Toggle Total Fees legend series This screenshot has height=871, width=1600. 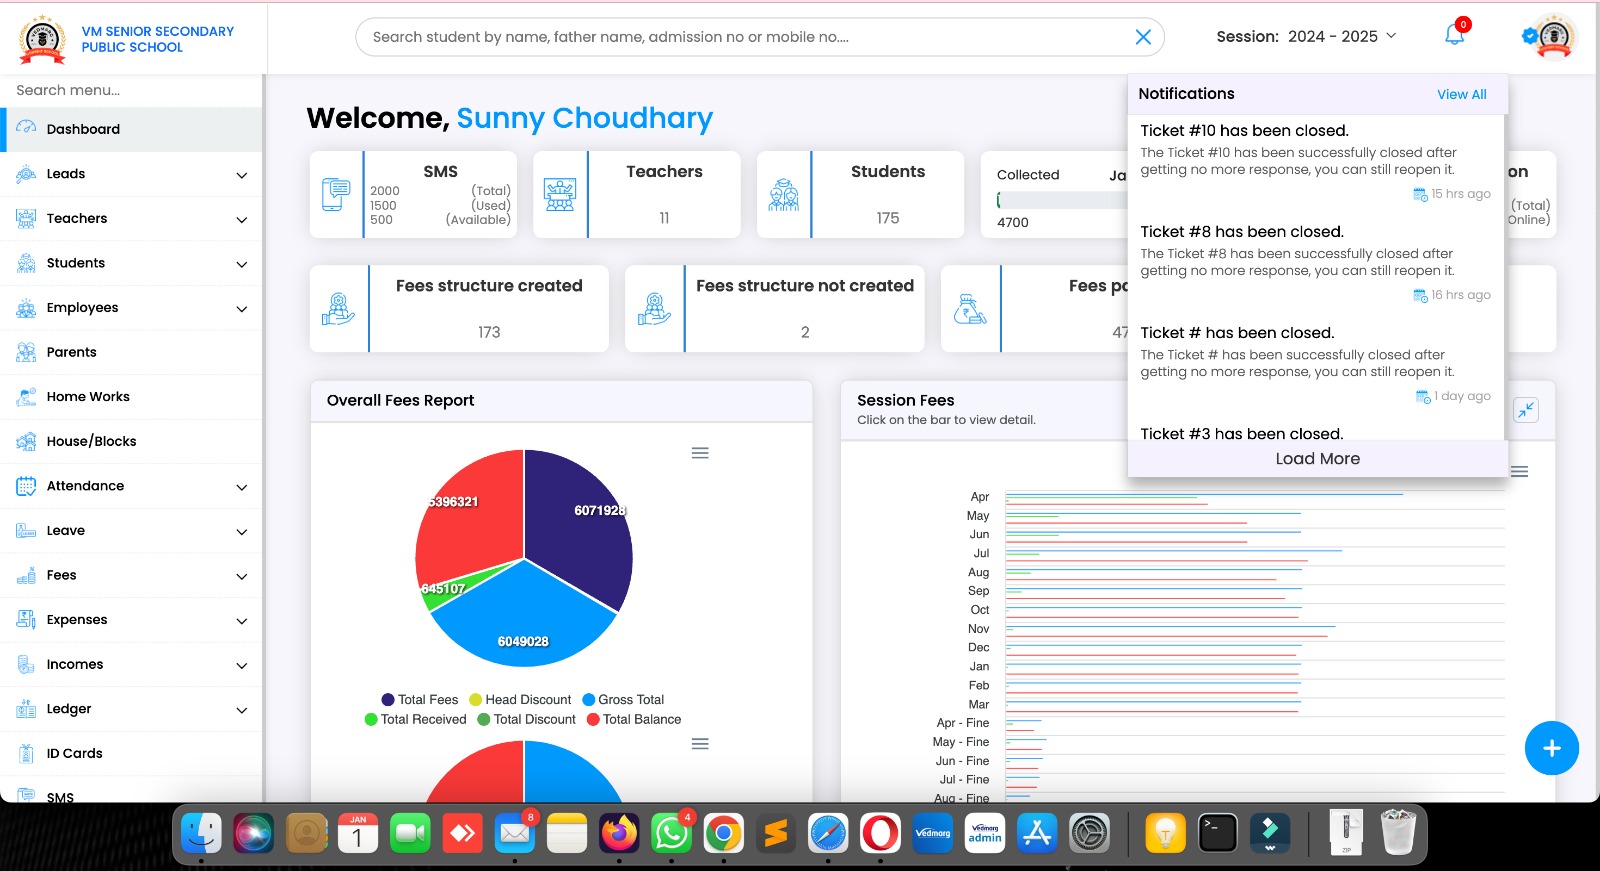420,700
